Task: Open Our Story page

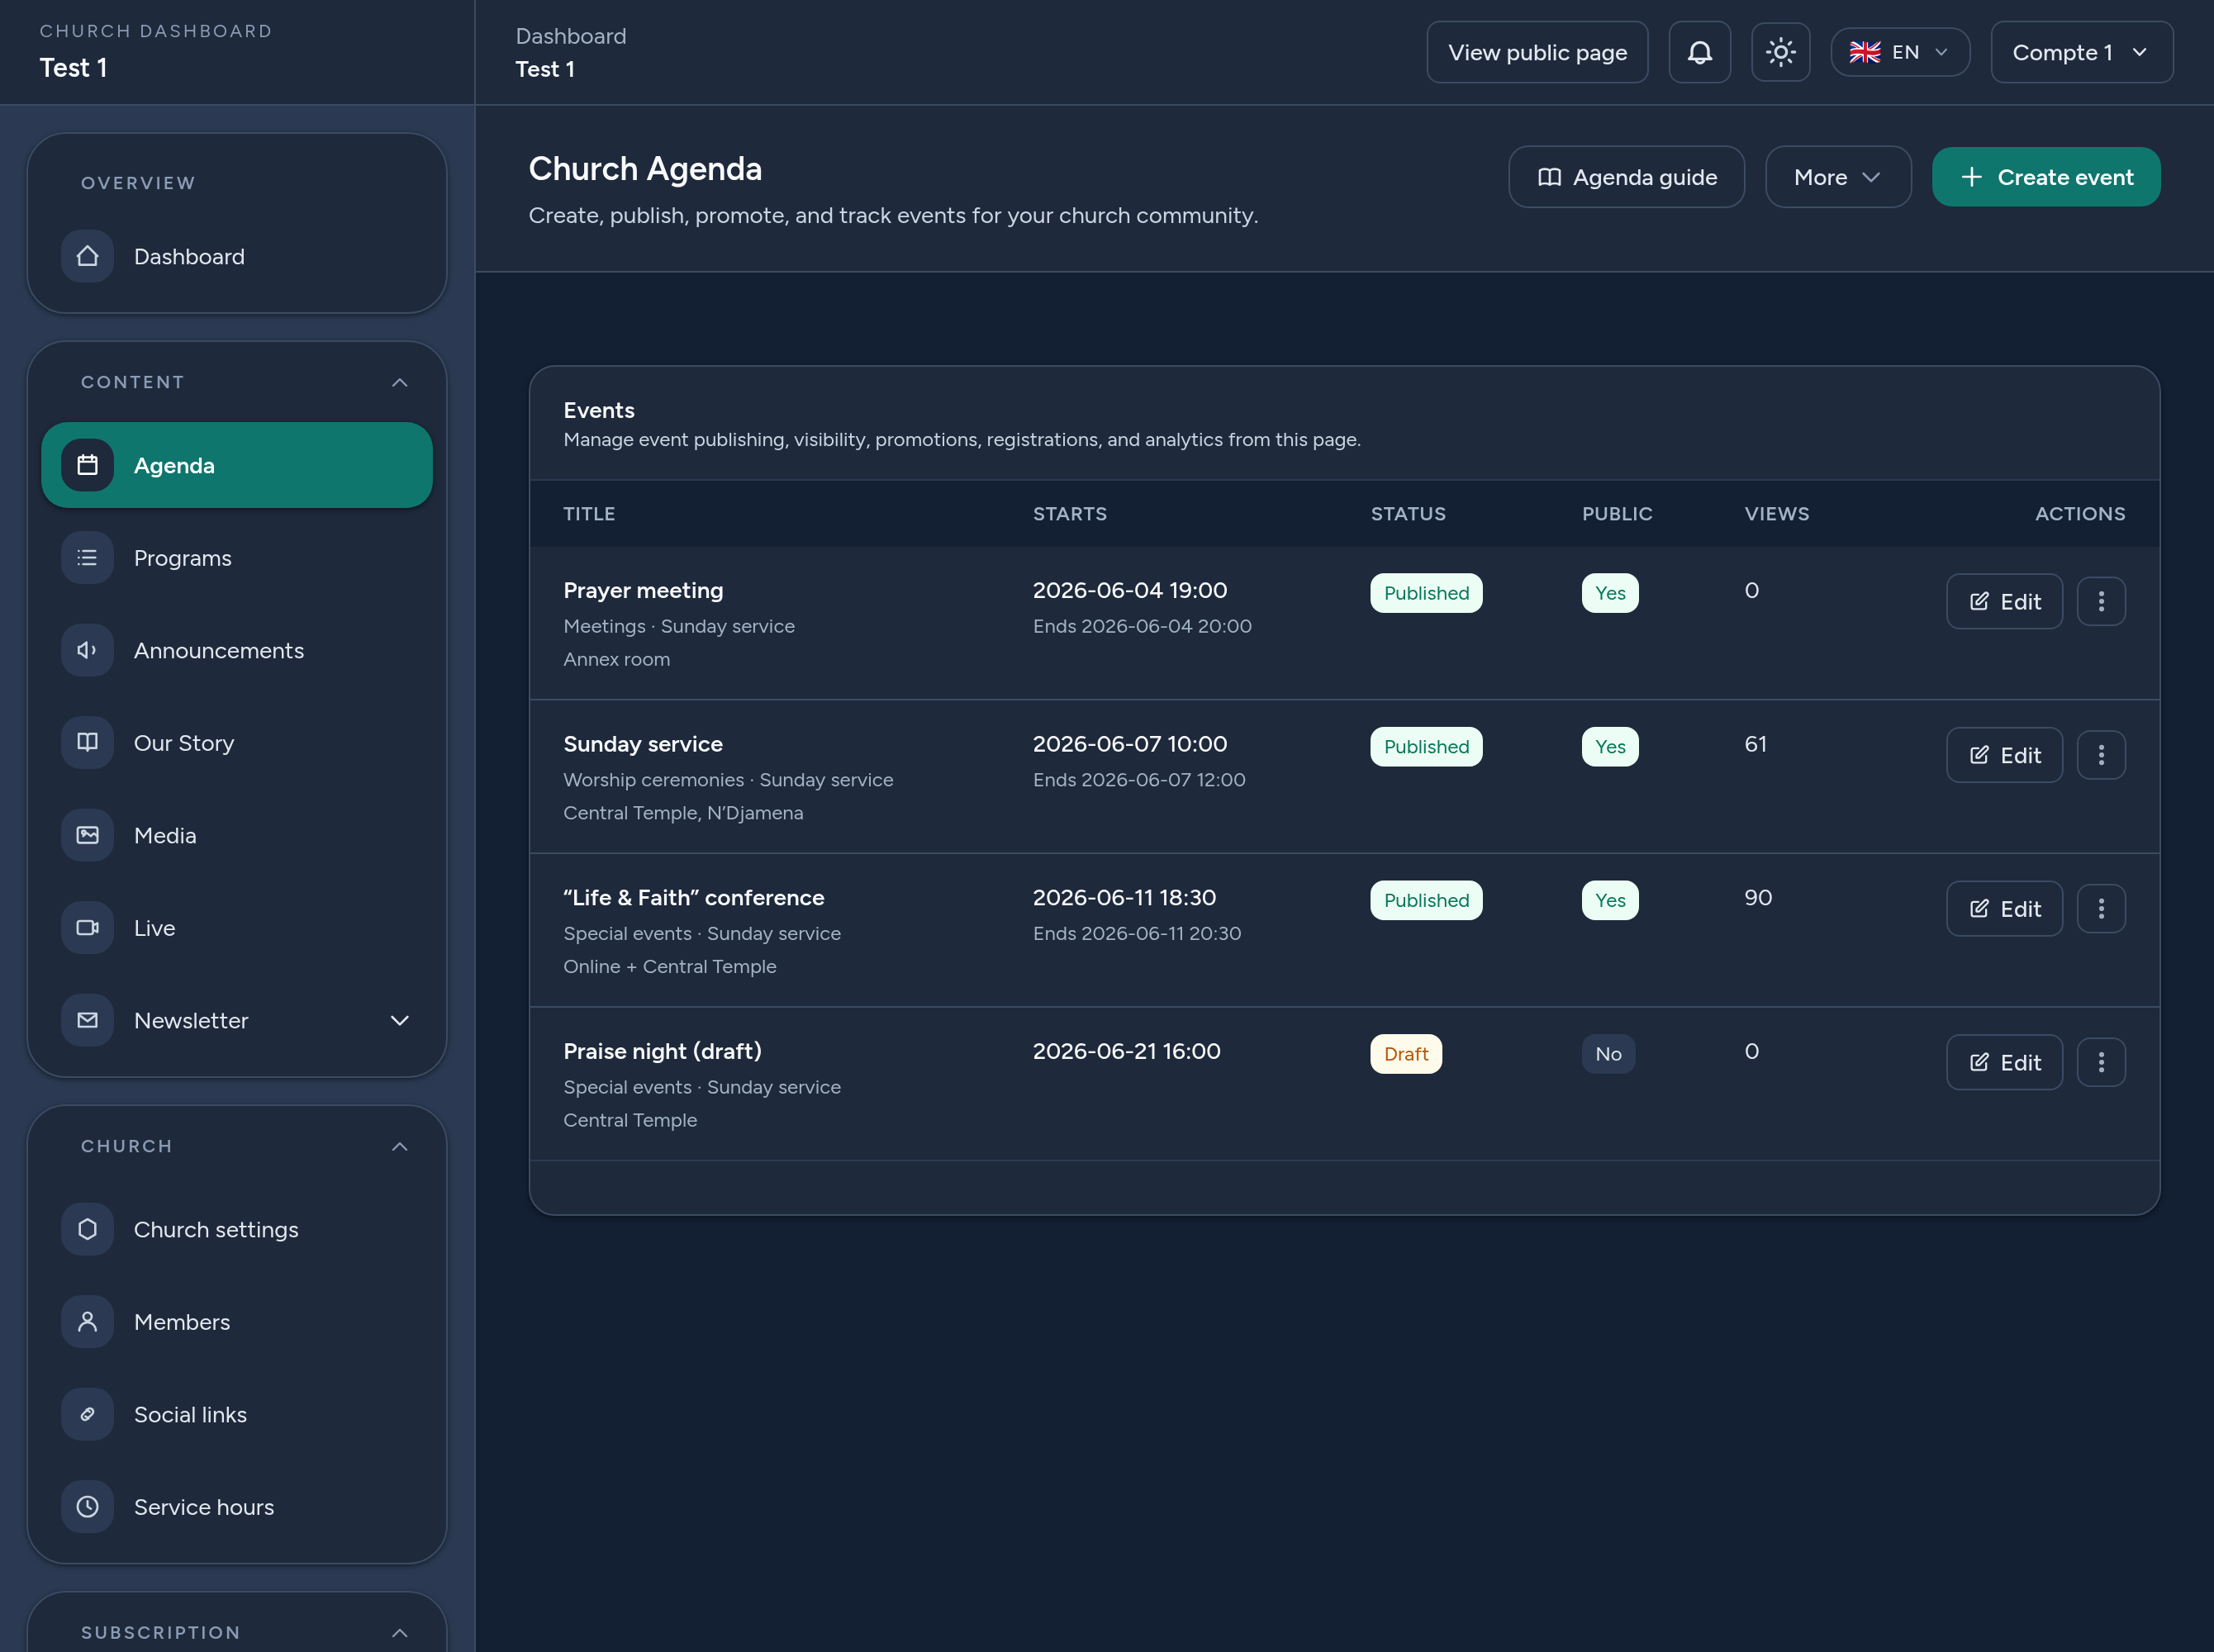Action: coord(237,743)
